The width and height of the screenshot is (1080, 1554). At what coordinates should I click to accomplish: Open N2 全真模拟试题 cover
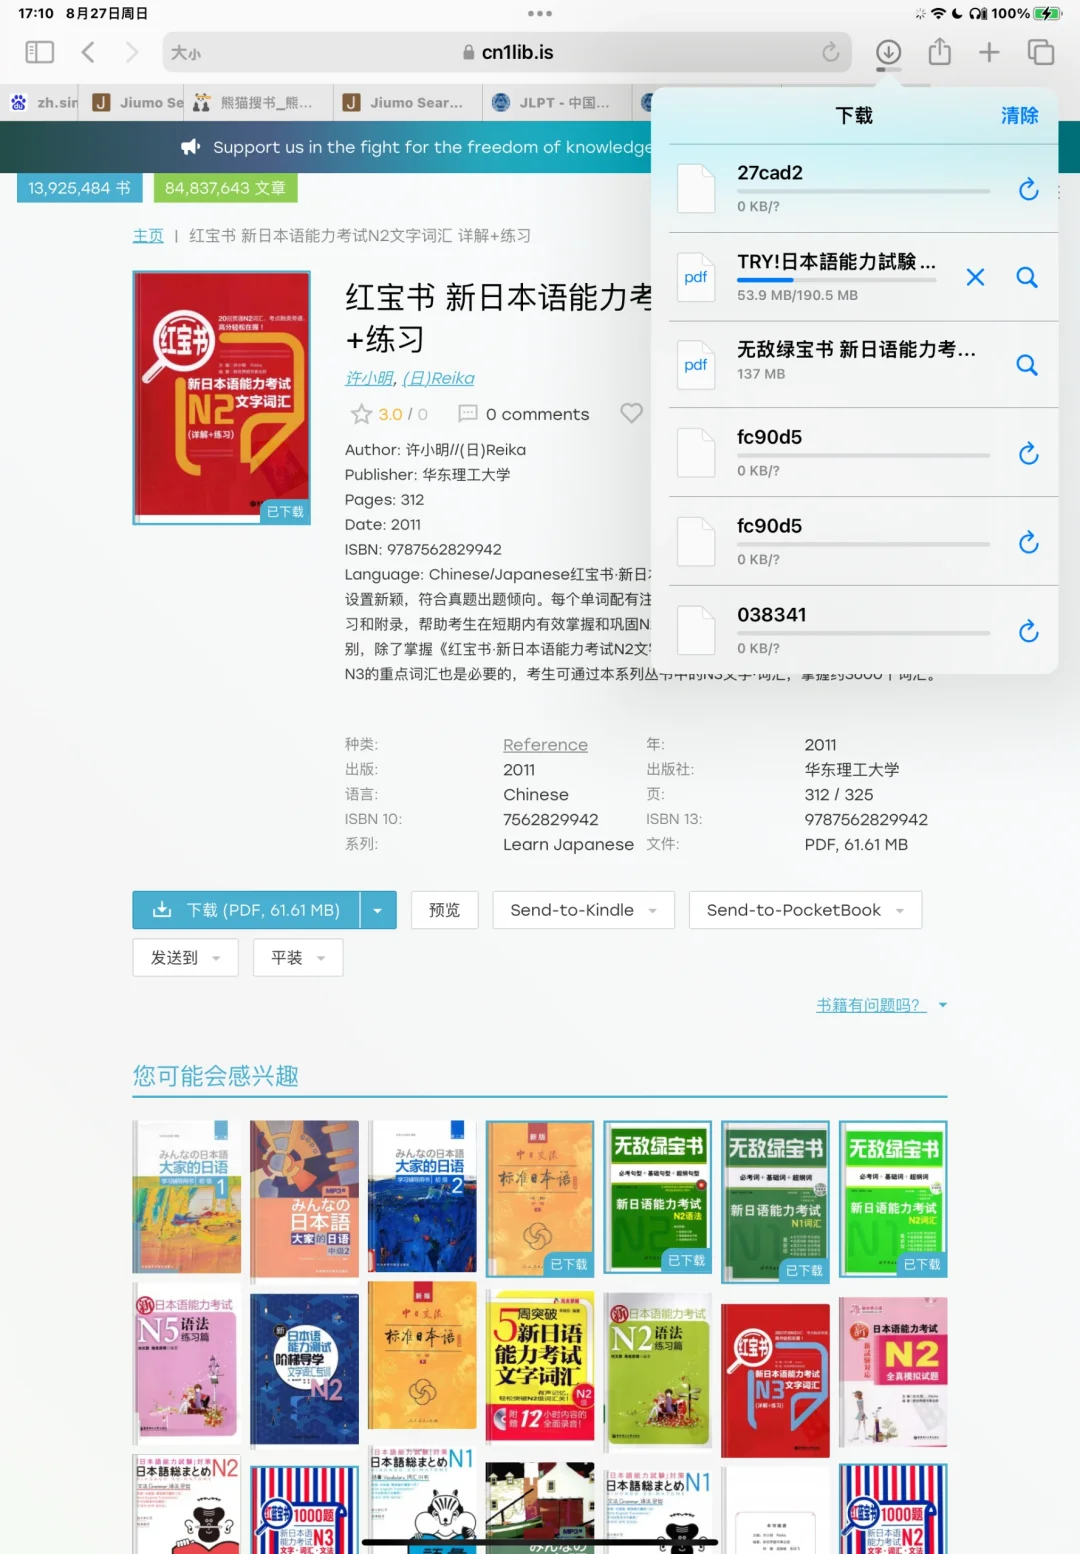[x=894, y=1370]
